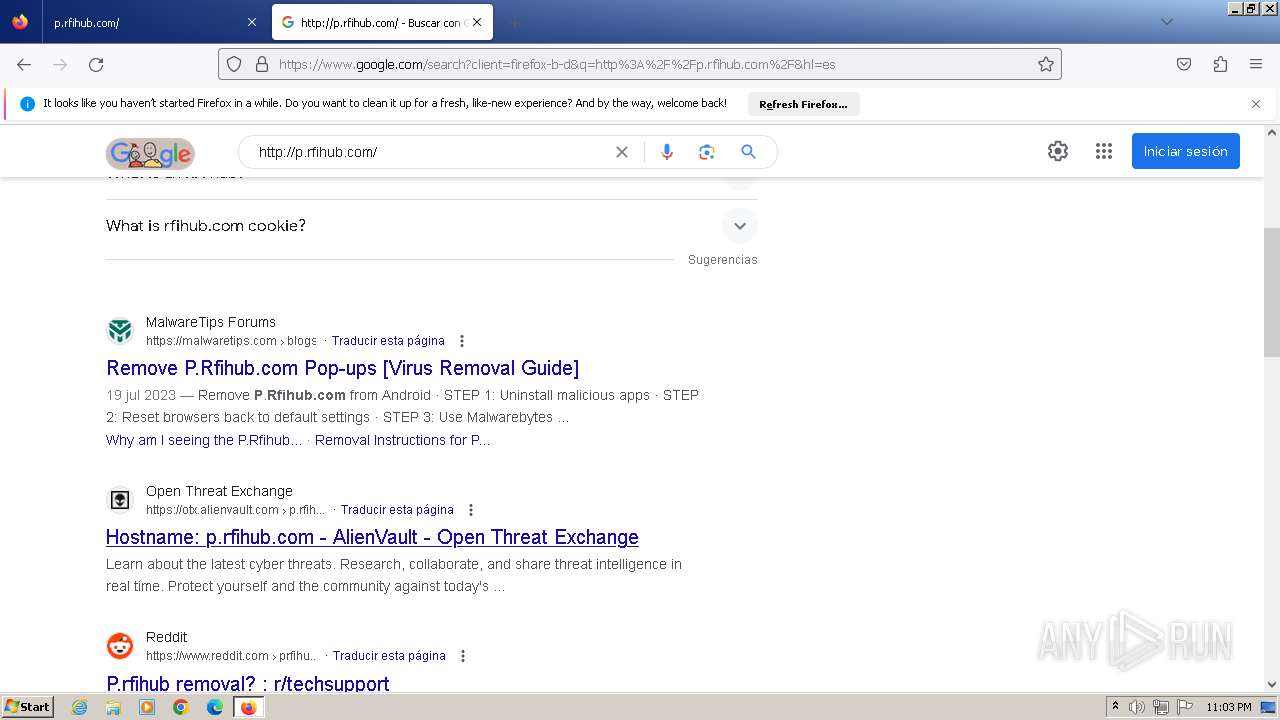Focus the Google search input field

(430, 152)
